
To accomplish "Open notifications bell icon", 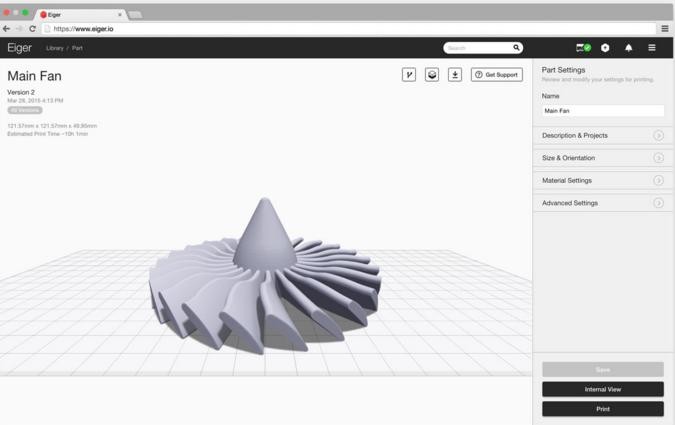I will [628, 47].
